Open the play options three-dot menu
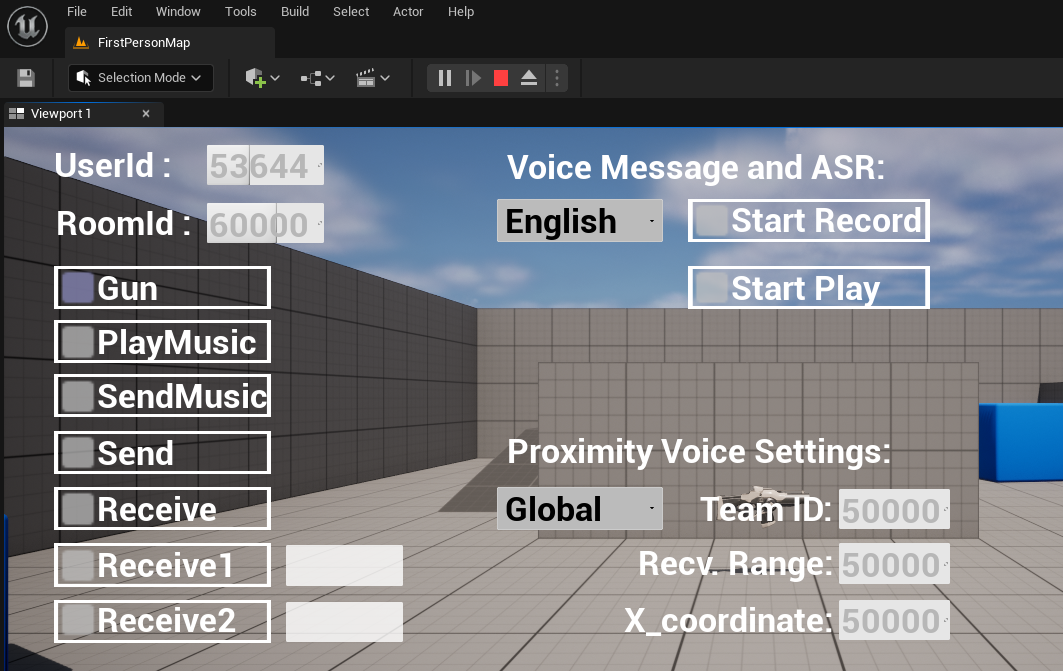This screenshot has width=1063, height=671. 557,78
